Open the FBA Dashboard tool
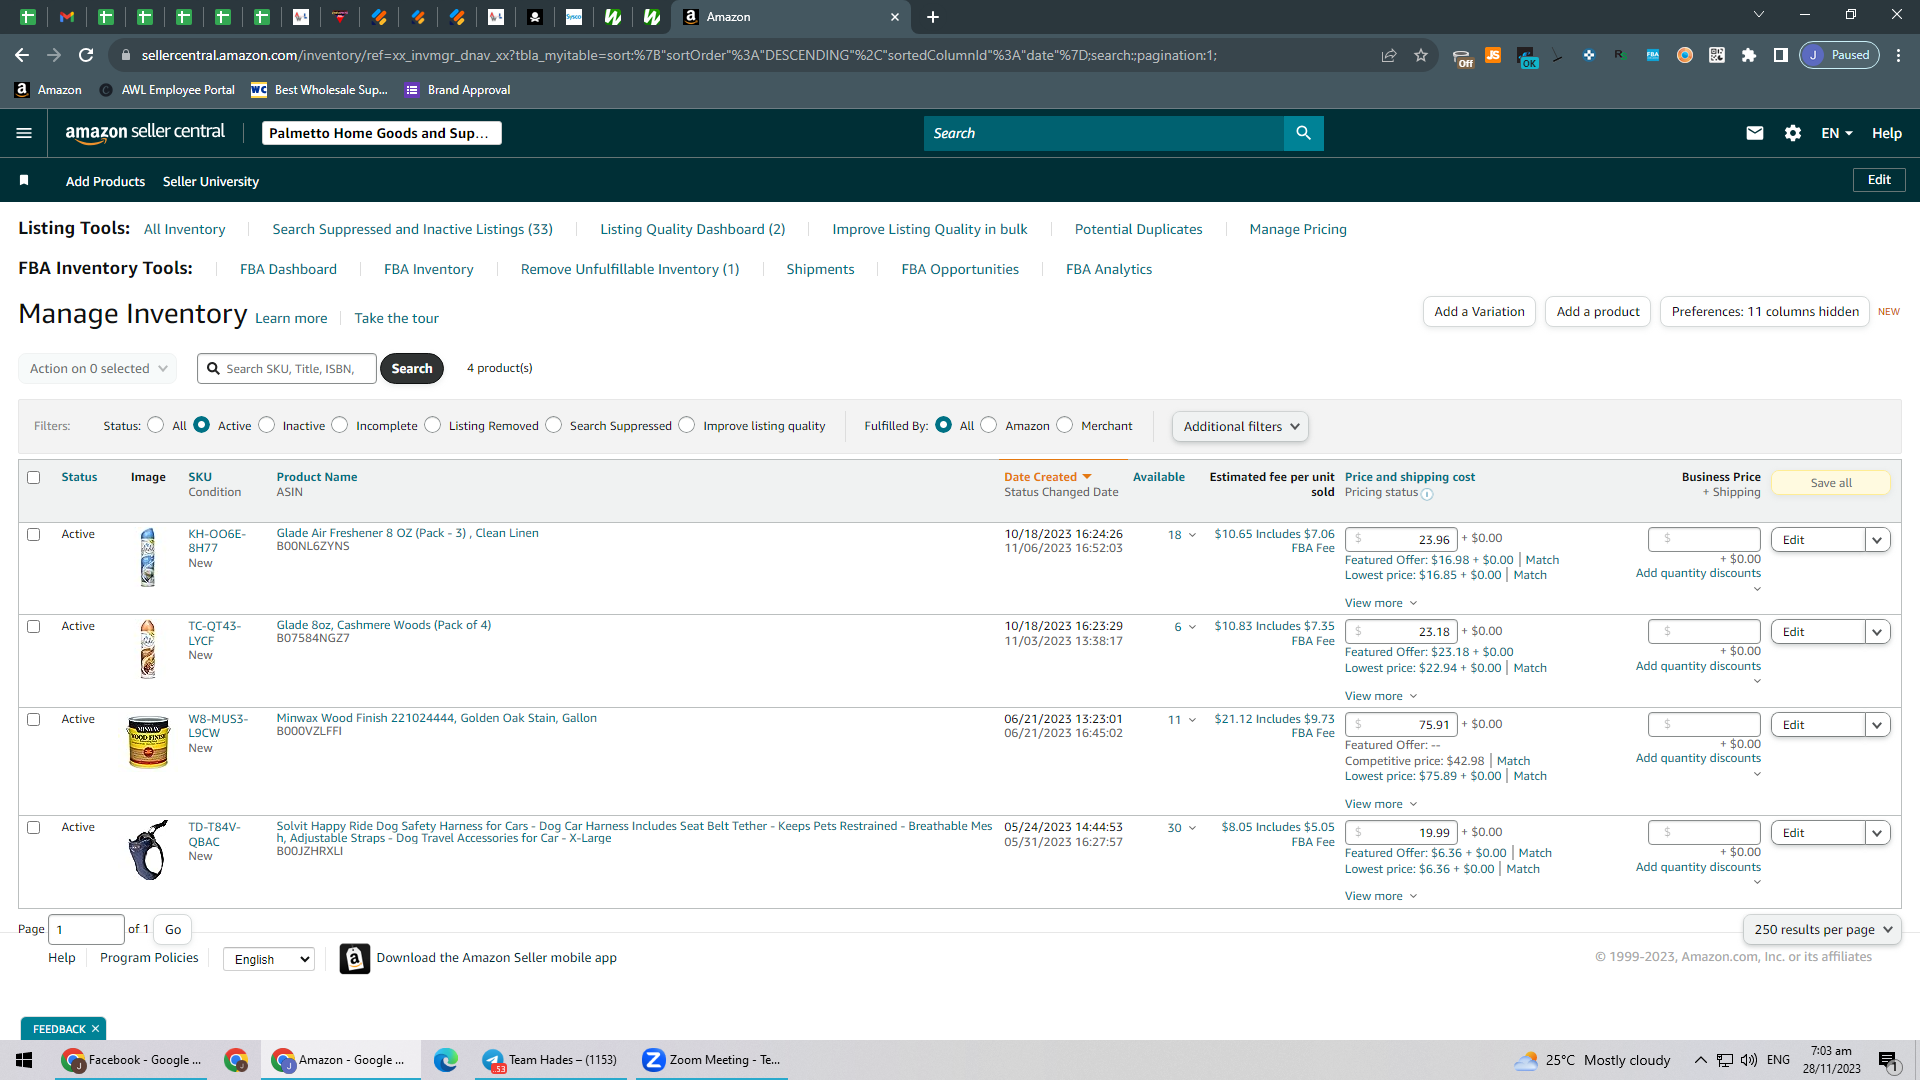 click(x=288, y=269)
